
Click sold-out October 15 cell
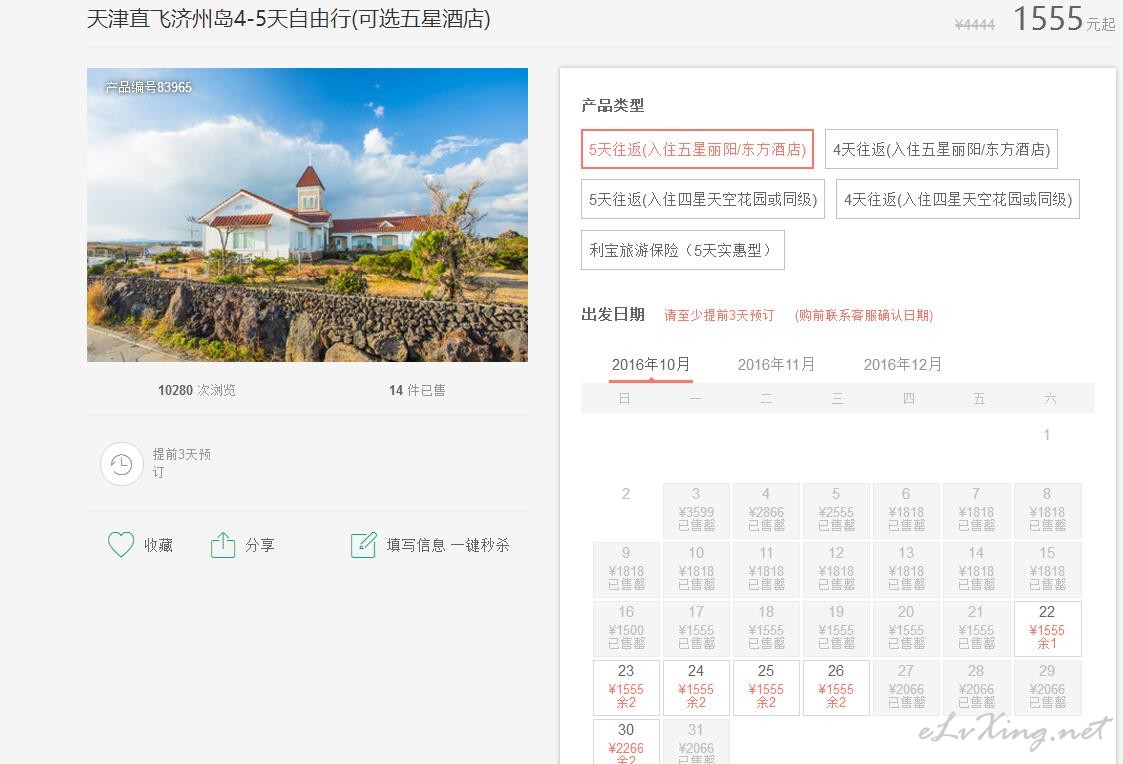click(x=1047, y=569)
